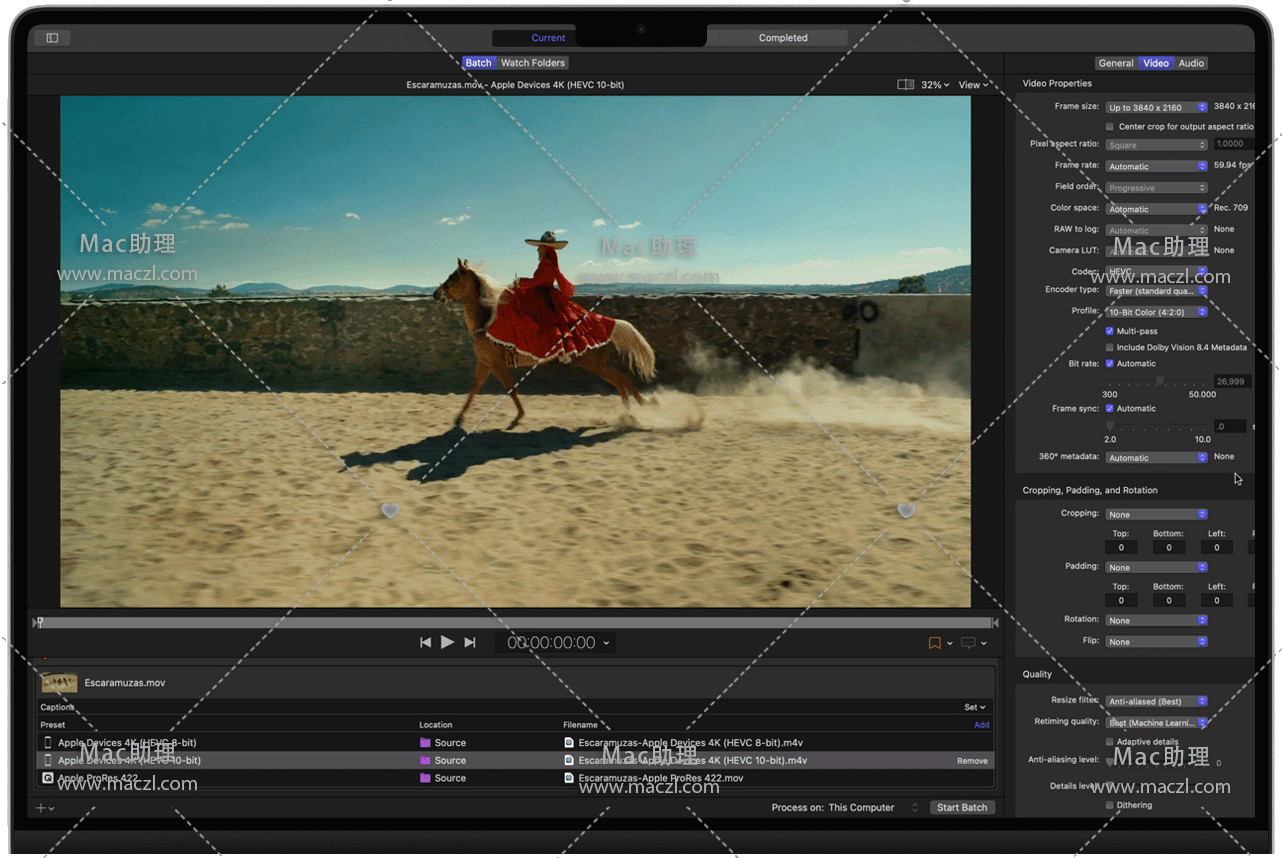The image size is (1282, 858).
Task: Check Center crop for output aspect ratio
Action: pos(1109,127)
